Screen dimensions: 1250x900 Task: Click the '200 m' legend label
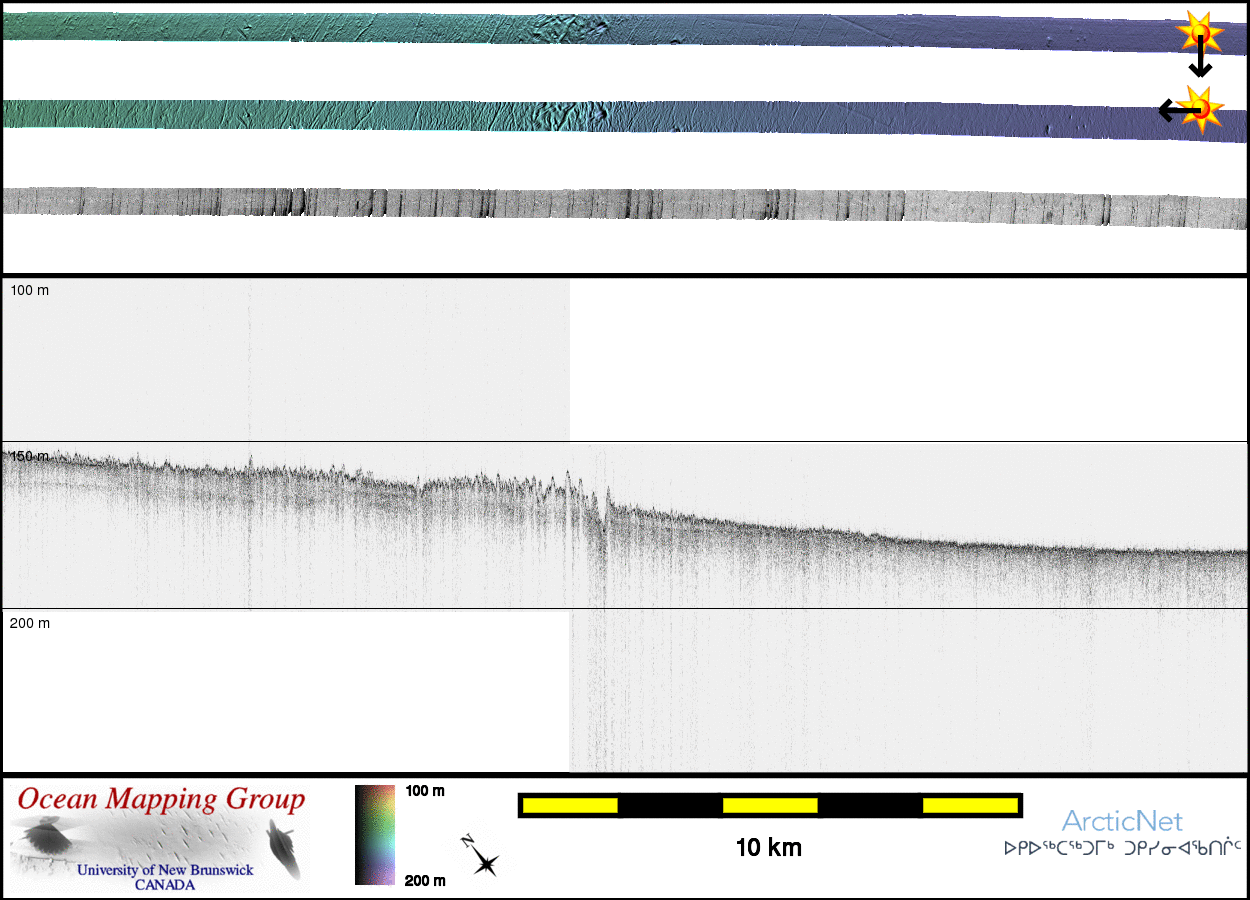click(x=425, y=880)
